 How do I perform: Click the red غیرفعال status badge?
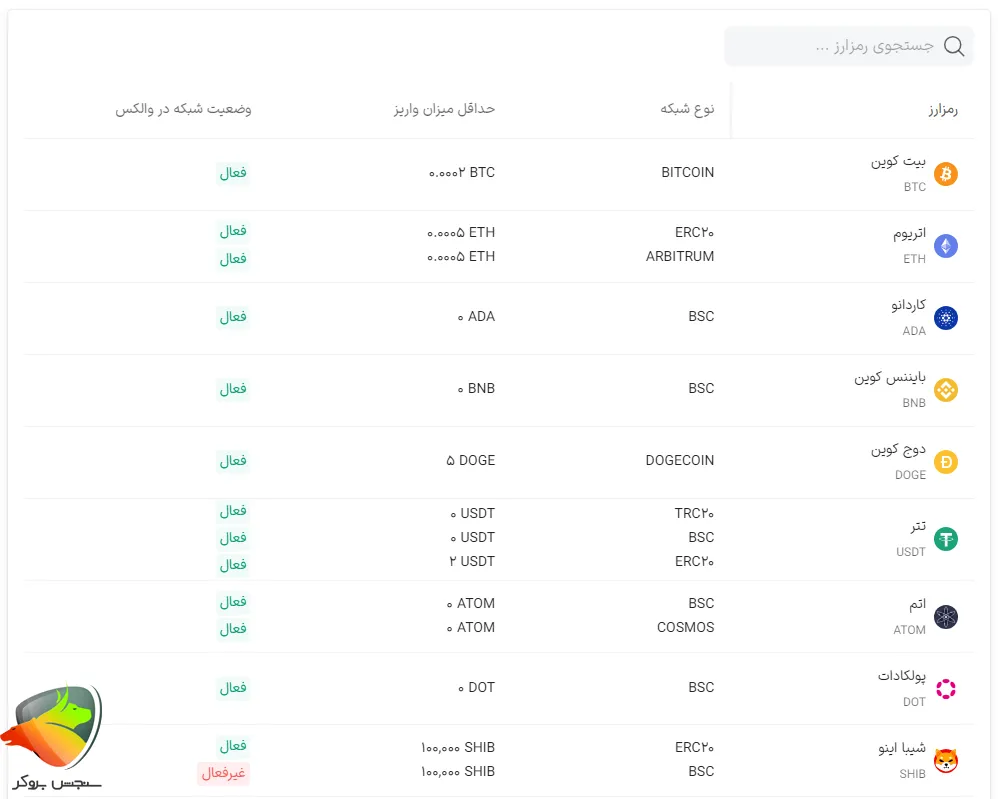(x=223, y=773)
